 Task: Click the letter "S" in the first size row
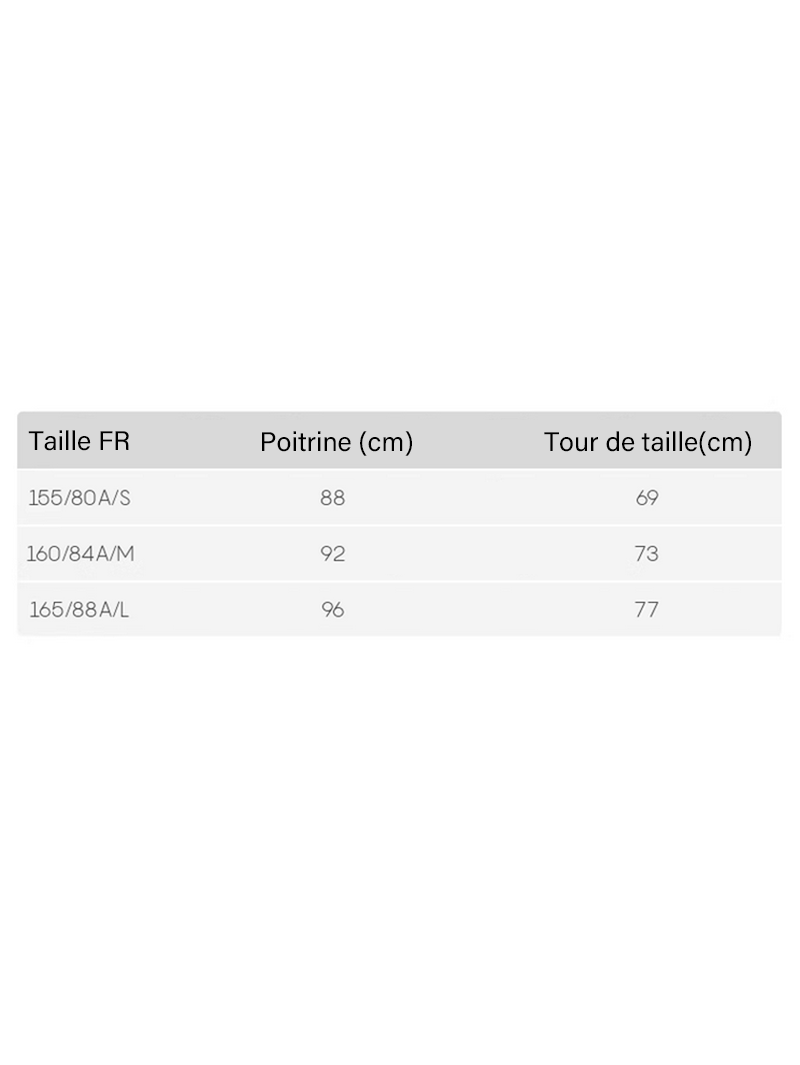click(125, 498)
